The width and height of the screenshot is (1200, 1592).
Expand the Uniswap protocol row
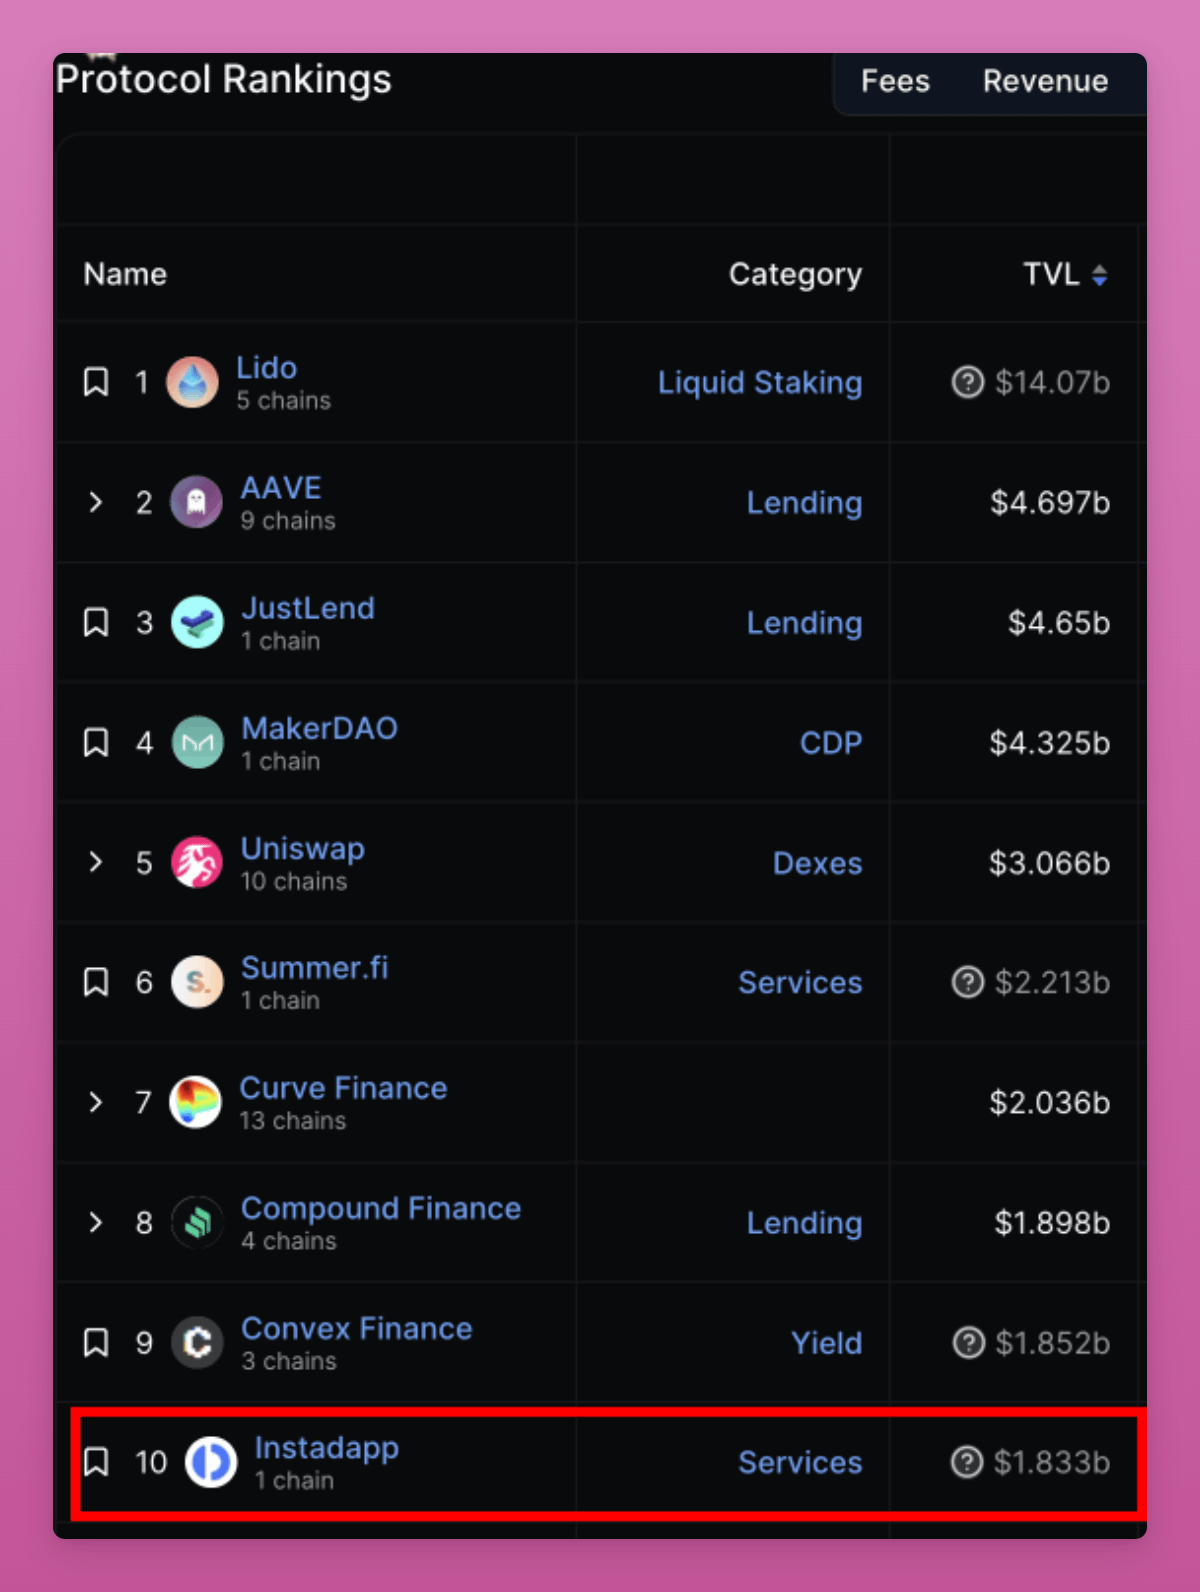[x=96, y=861]
